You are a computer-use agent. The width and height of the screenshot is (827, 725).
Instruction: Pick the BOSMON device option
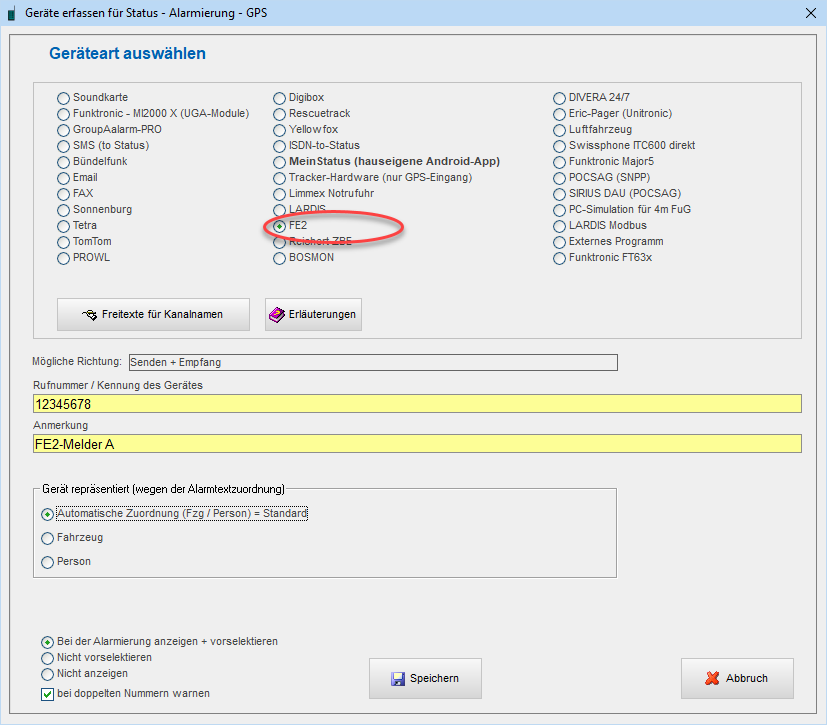point(280,258)
